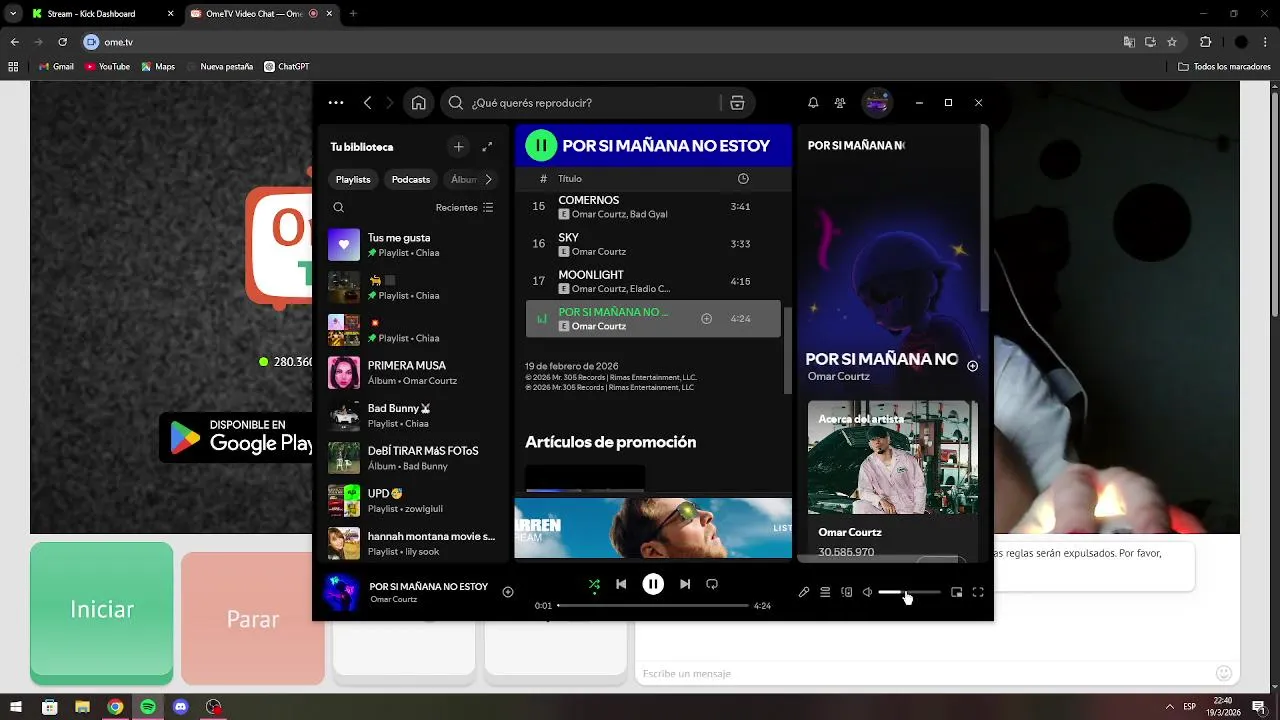1280x720 pixels.
Task: Skip to previous track
Action: pyautogui.click(x=621, y=584)
